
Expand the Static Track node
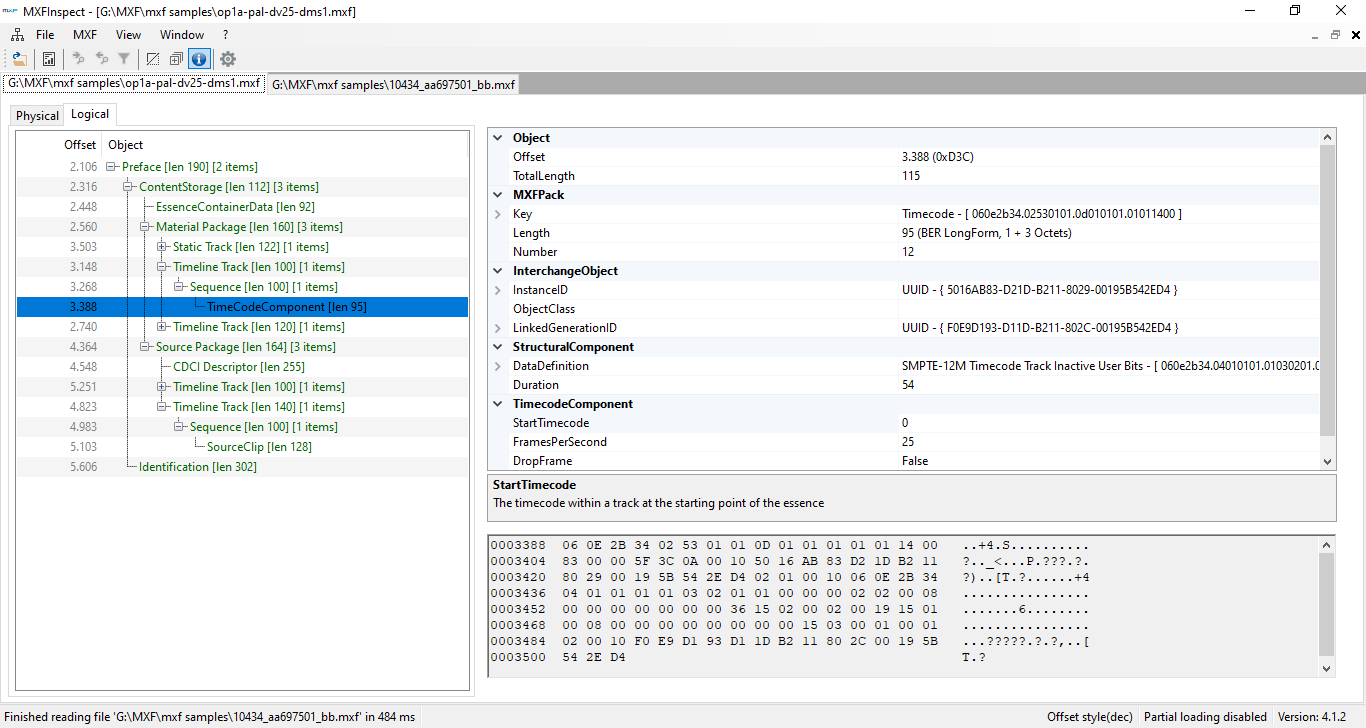pos(163,247)
